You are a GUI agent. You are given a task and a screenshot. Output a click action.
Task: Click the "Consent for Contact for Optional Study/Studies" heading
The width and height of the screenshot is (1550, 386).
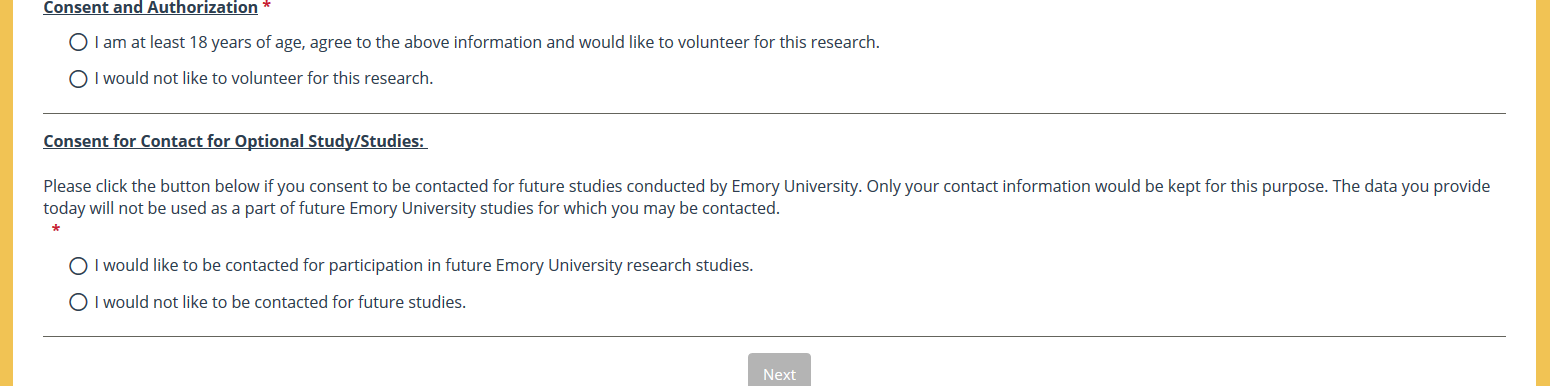pyautogui.click(x=235, y=142)
